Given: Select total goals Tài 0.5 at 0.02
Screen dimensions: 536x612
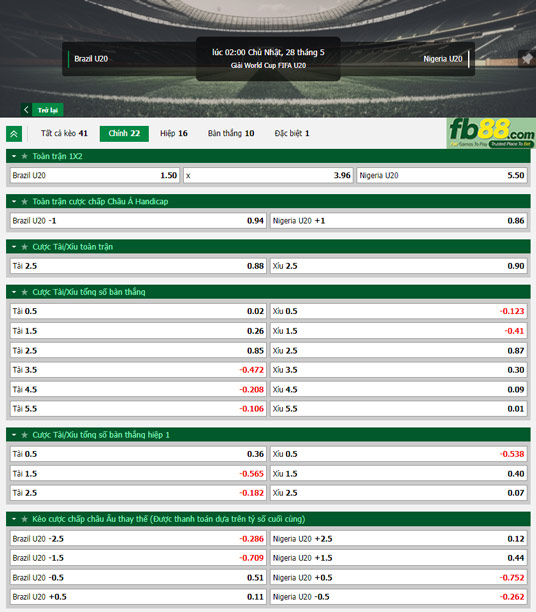Looking at the screenshot, I should pyautogui.click(x=138, y=311).
